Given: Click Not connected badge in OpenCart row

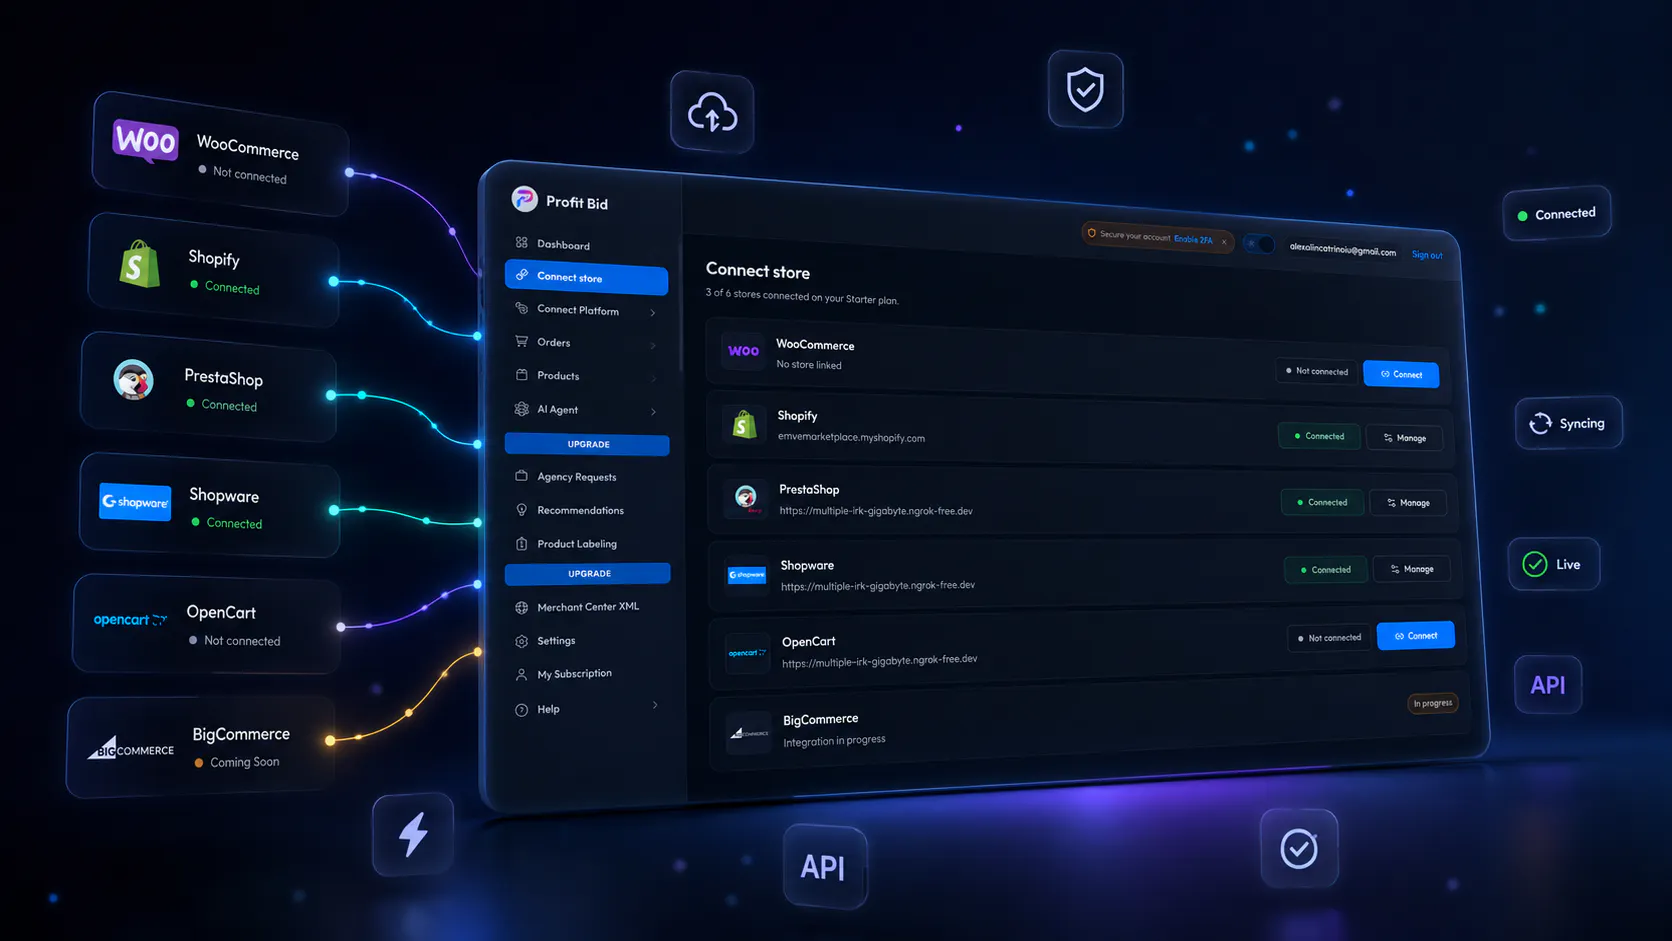Looking at the screenshot, I should tap(1329, 638).
